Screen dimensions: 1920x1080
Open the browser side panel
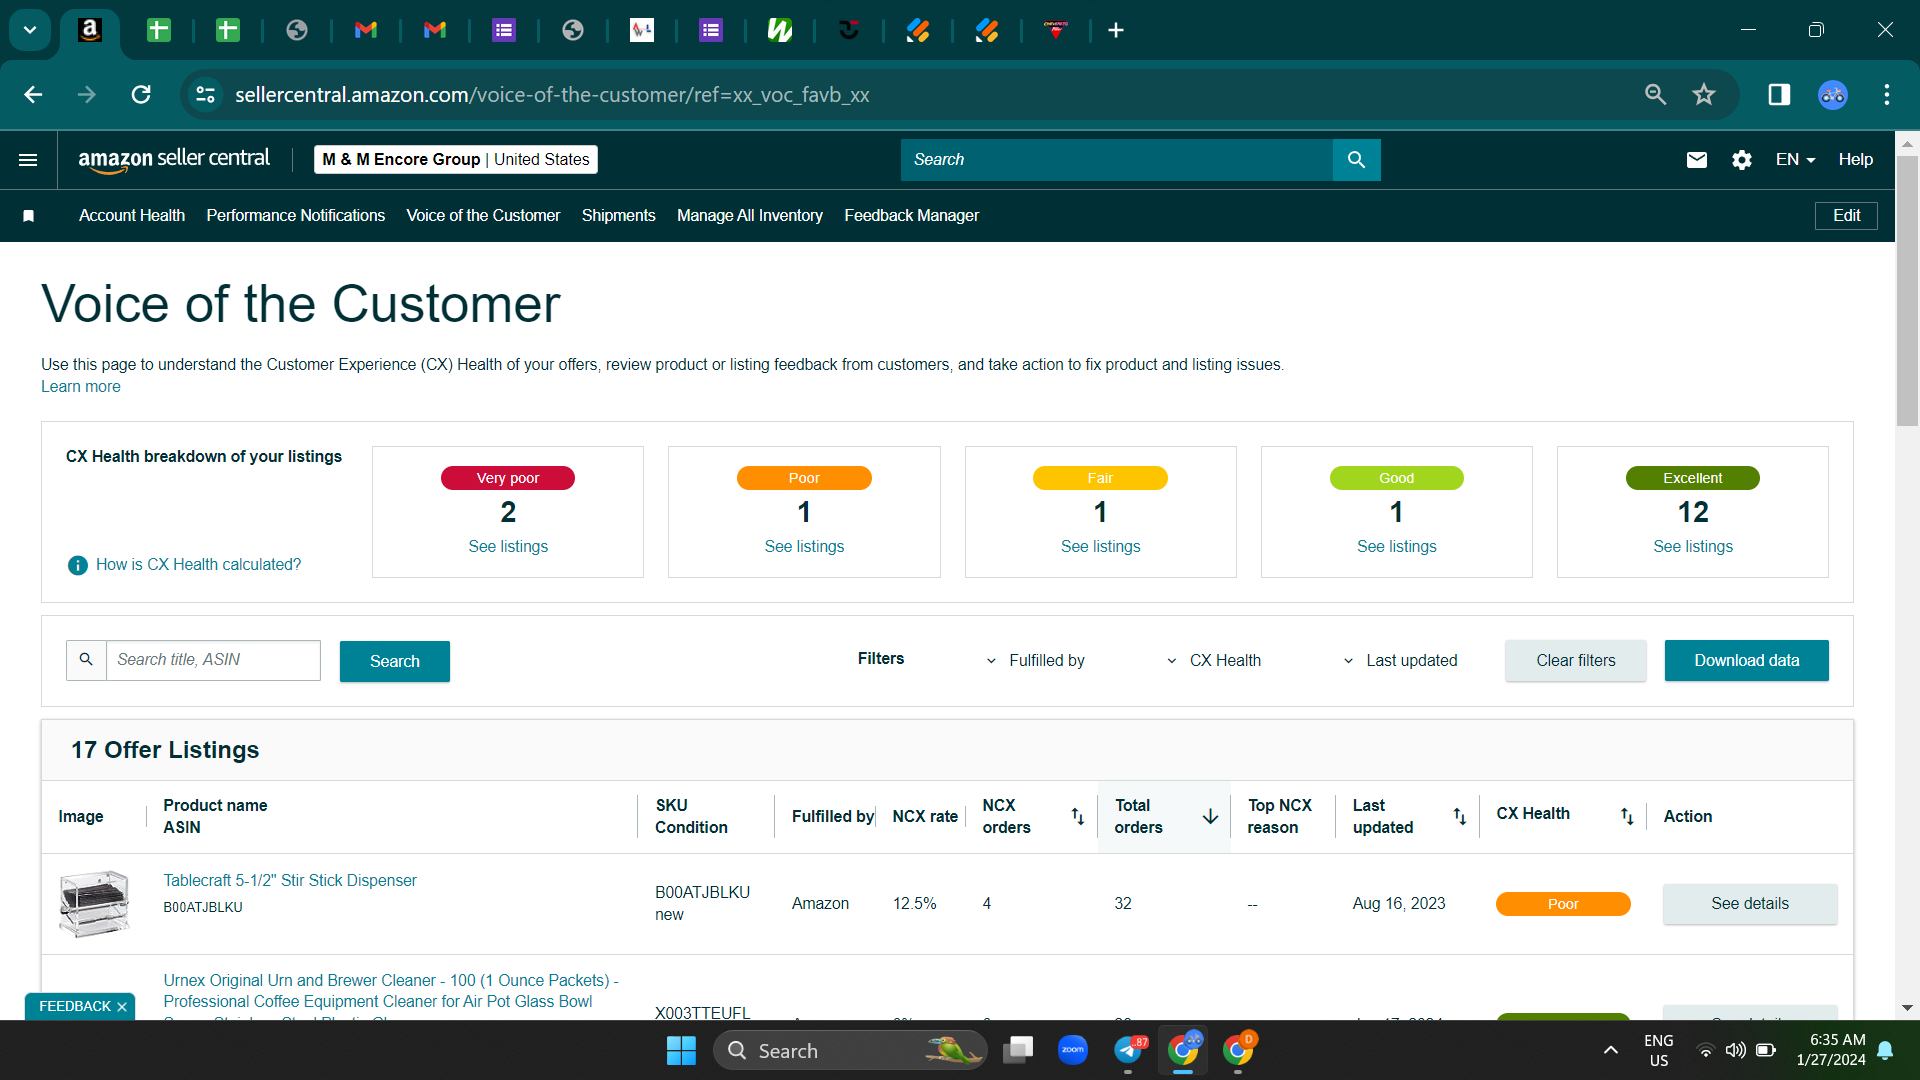point(1779,94)
